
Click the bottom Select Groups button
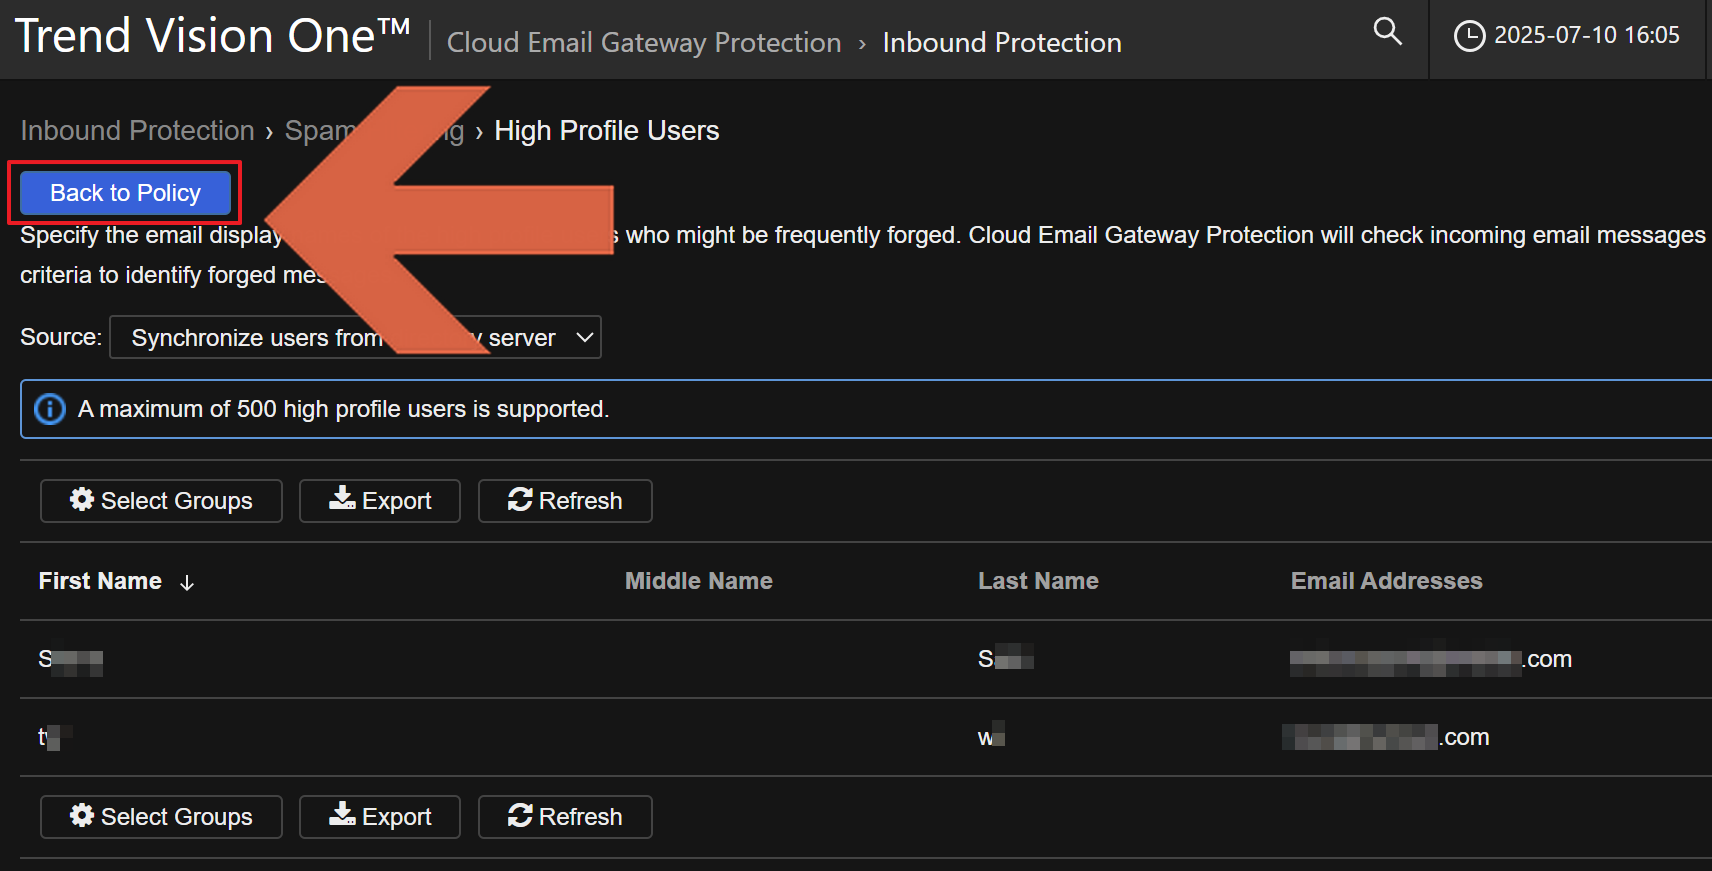[161, 817]
